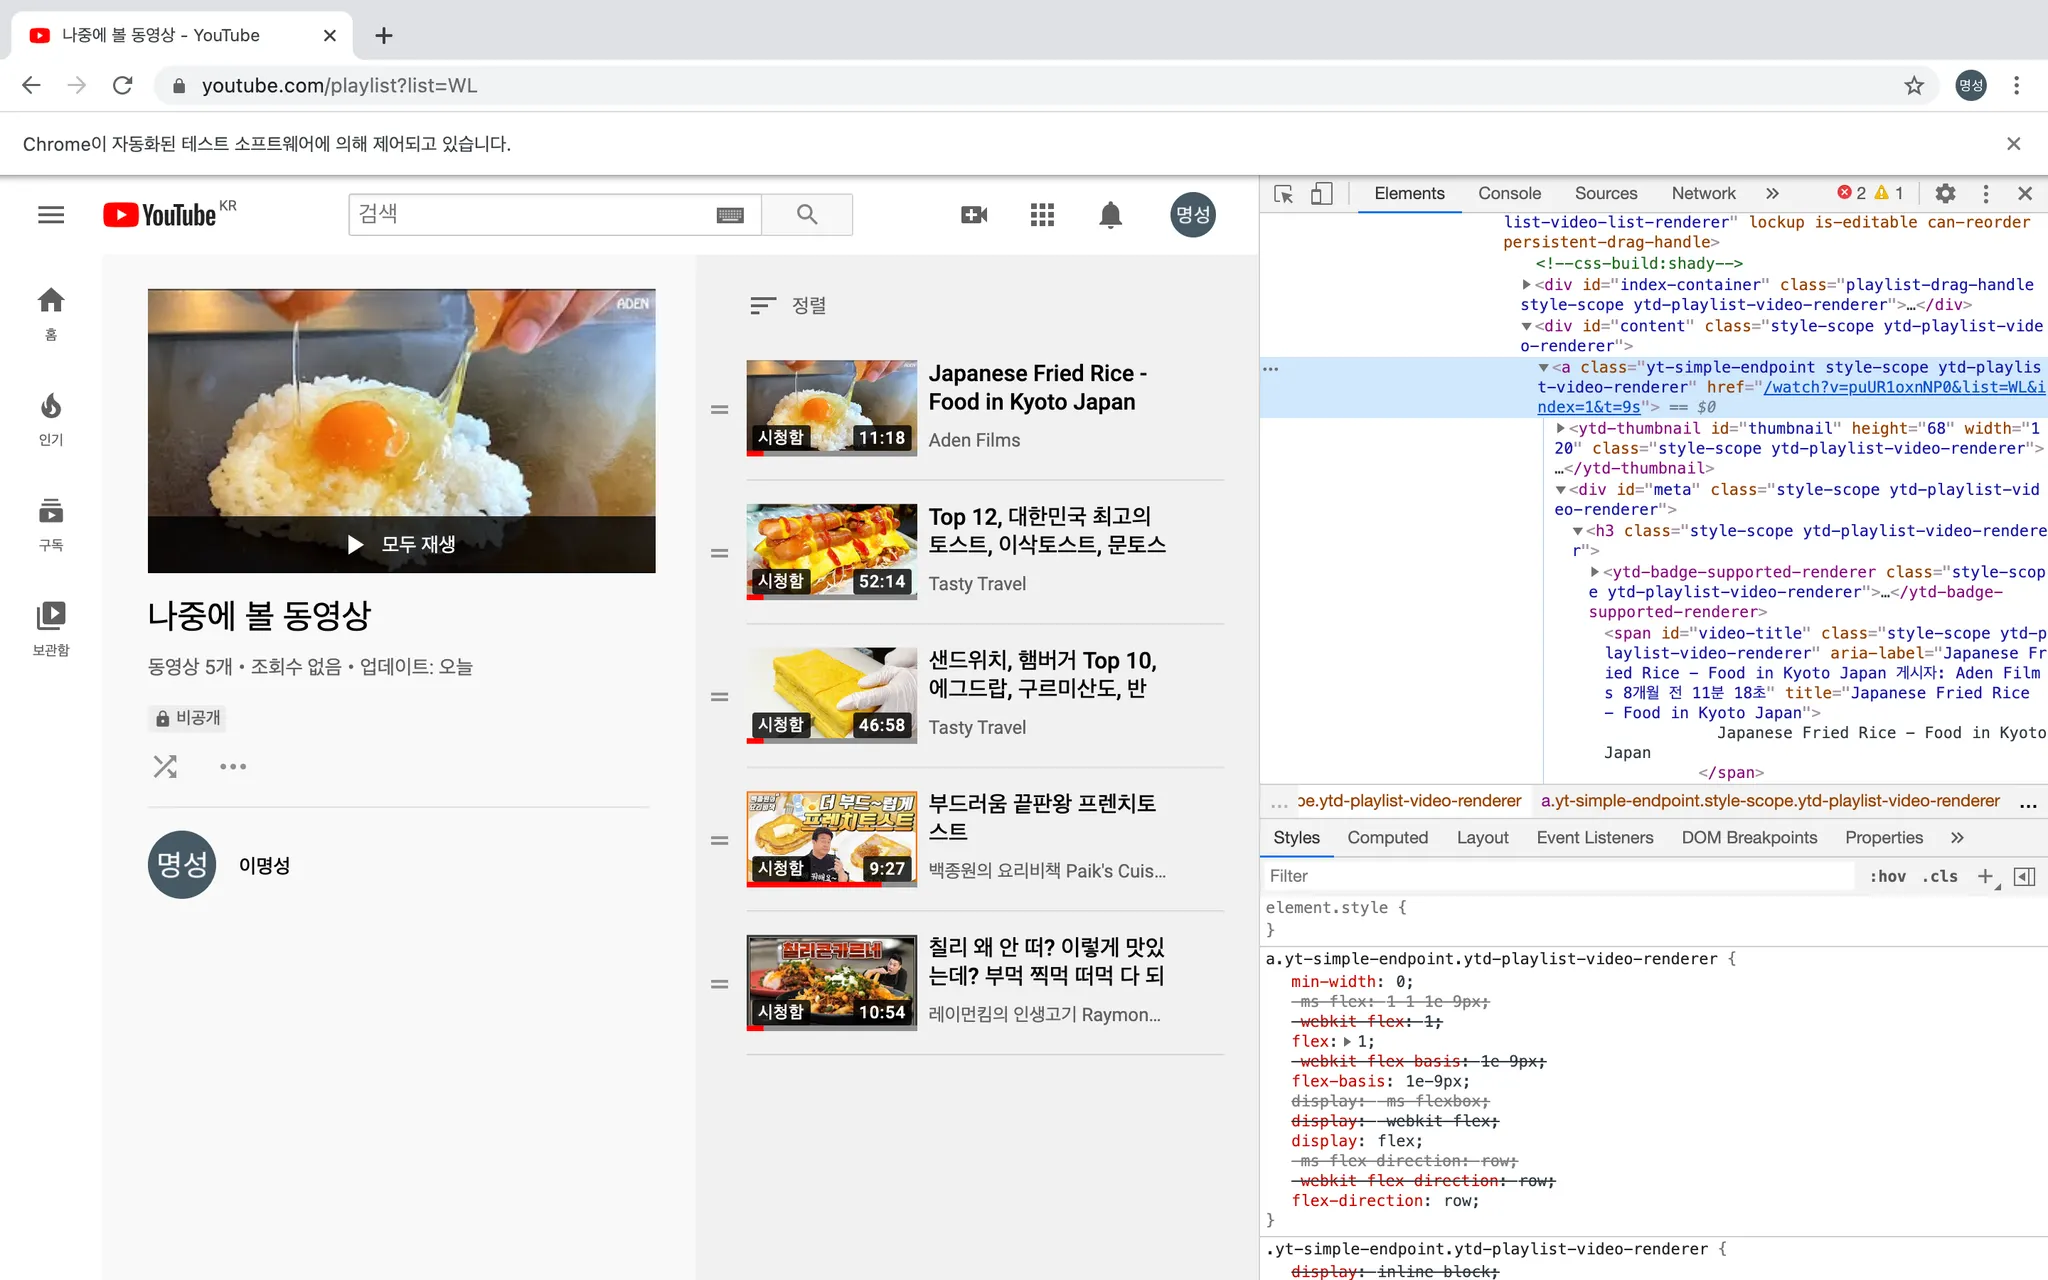Toggle the device toolbar in DevTools
Screen dimensions: 2048x1280
[x=1321, y=194]
